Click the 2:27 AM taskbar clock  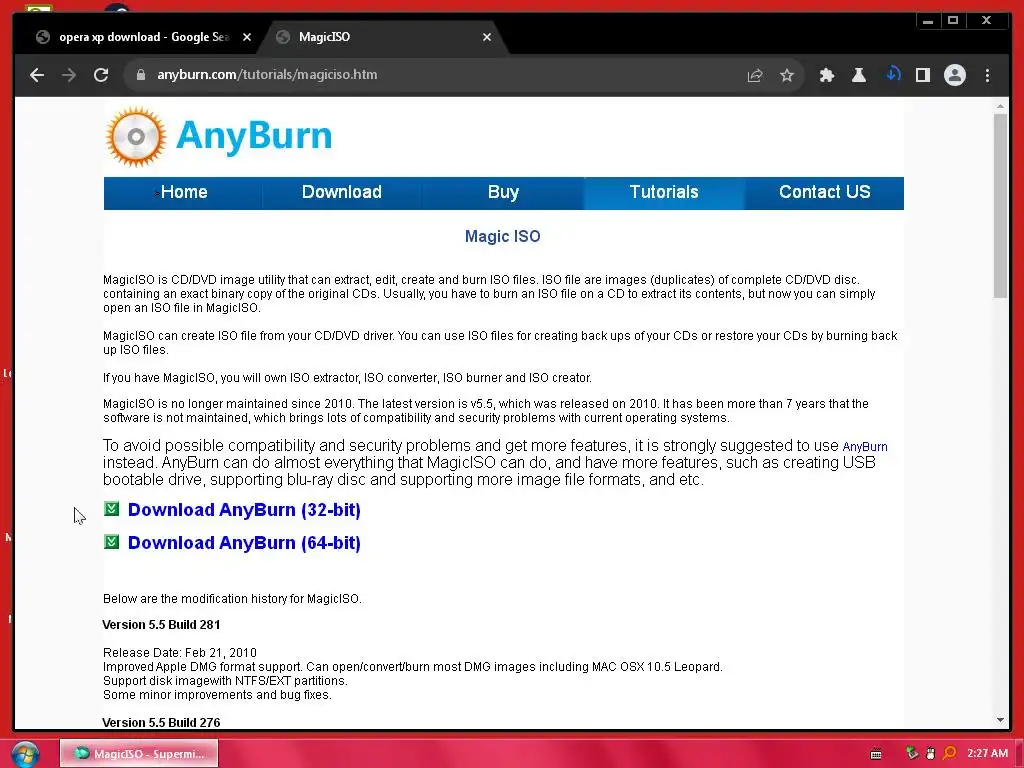[x=987, y=754]
